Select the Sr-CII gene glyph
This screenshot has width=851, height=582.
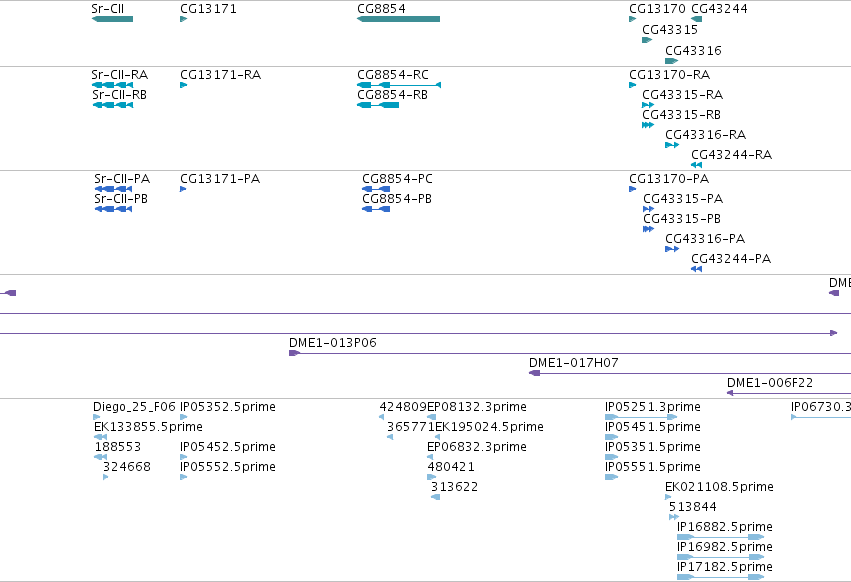click(x=112, y=19)
